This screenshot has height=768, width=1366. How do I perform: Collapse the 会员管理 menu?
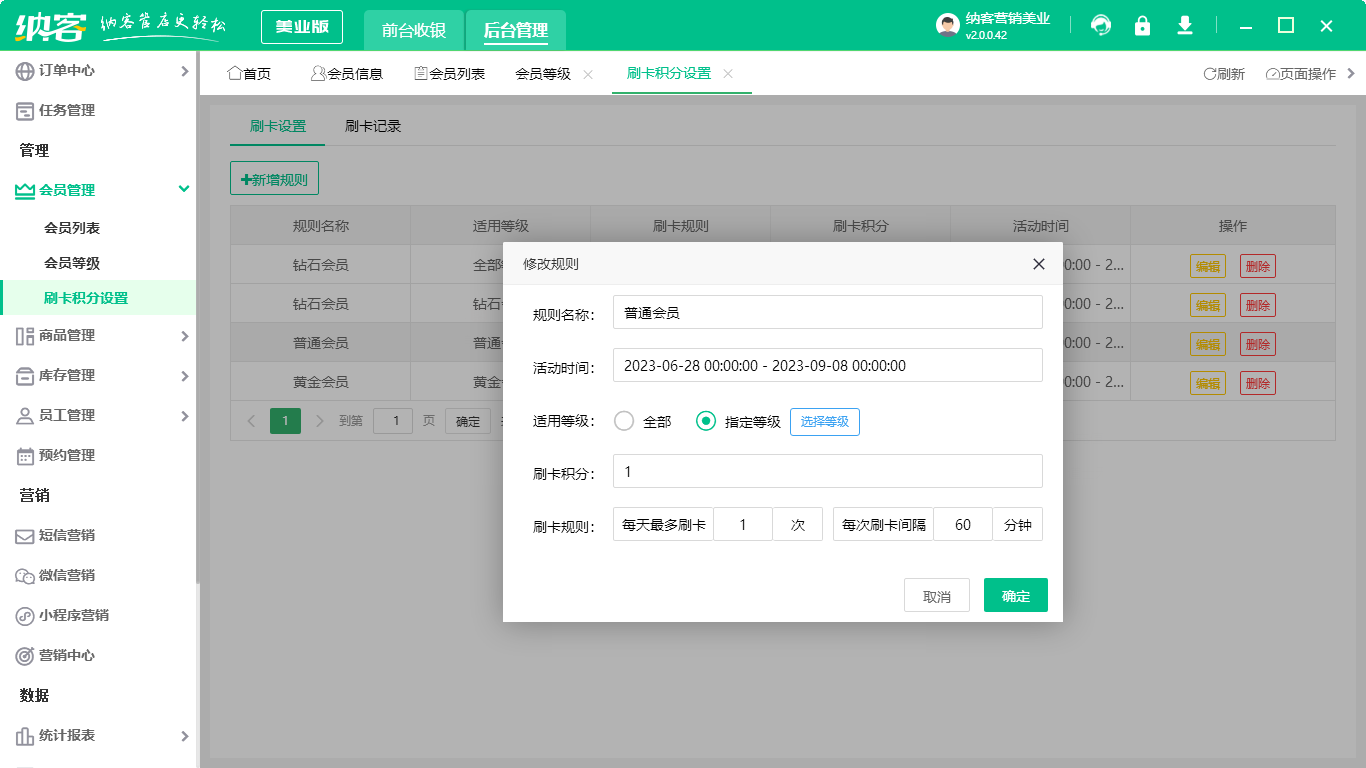60,189
